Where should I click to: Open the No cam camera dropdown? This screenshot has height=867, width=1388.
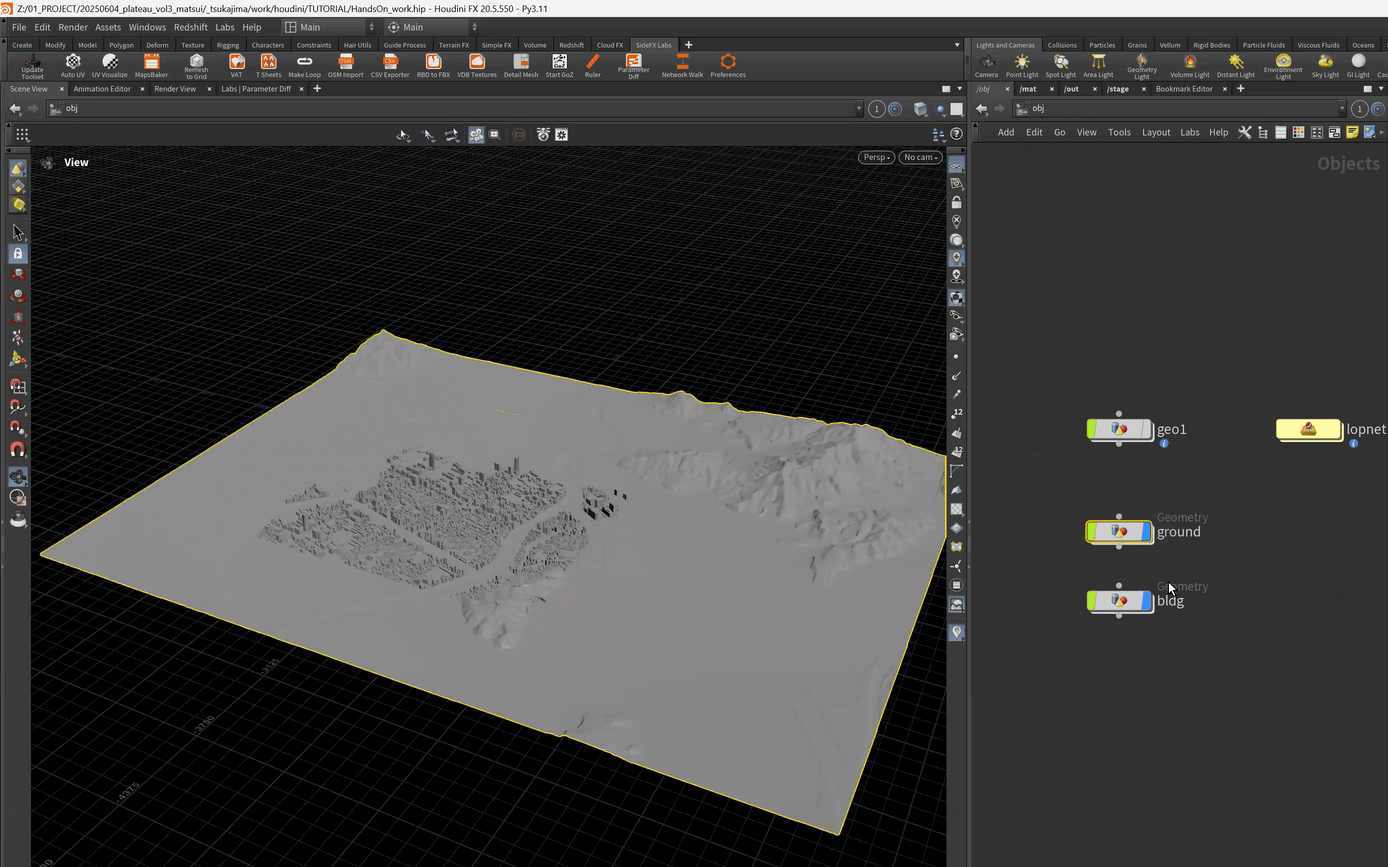click(920, 157)
